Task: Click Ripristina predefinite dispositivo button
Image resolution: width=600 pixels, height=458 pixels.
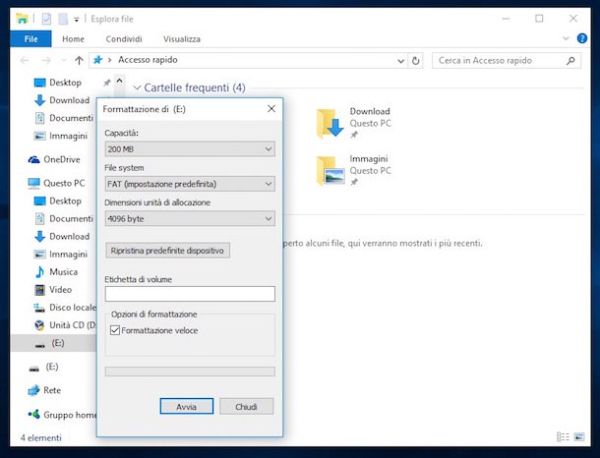Action: click(x=168, y=250)
